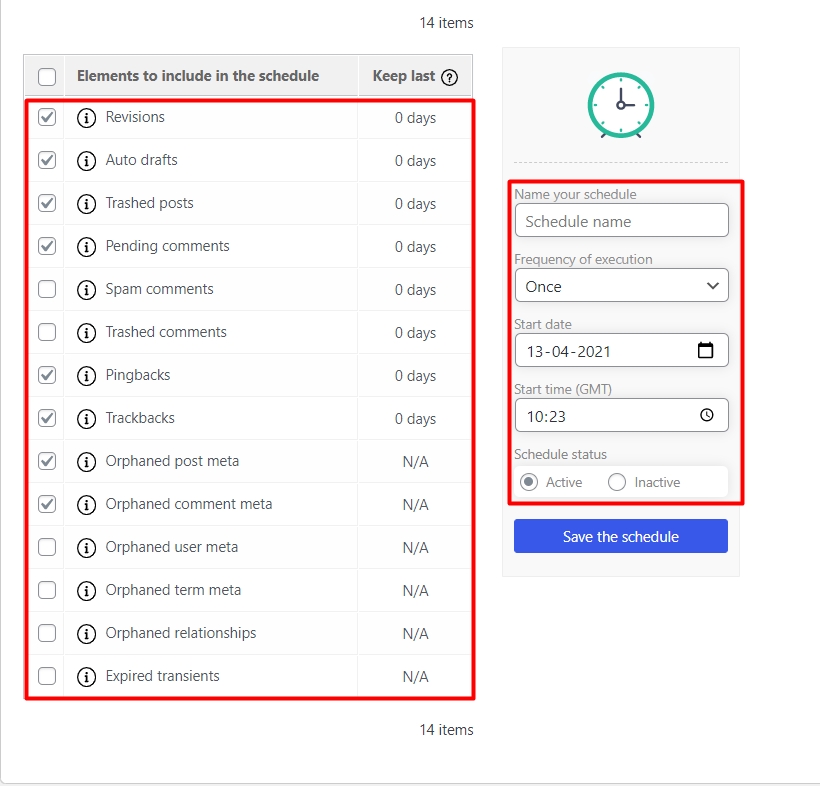The height and width of the screenshot is (786, 820).
Task: Uncheck the Trackbacks checkbox
Action: (47, 418)
